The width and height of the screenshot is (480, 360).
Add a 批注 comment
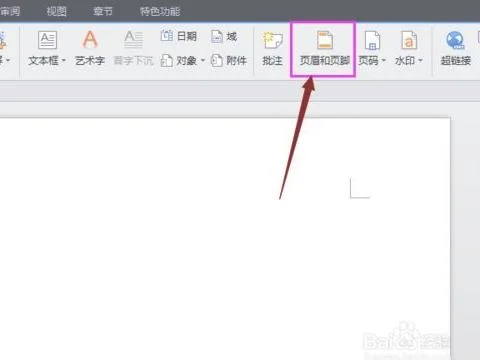coord(272,49)
